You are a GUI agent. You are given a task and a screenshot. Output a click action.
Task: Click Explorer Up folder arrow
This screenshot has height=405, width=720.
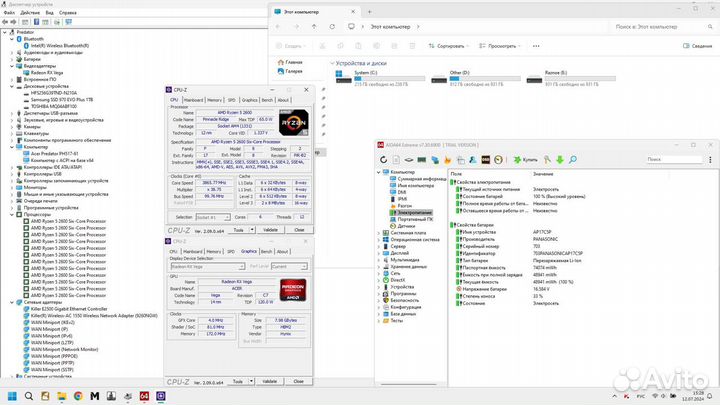coord(314,27)
